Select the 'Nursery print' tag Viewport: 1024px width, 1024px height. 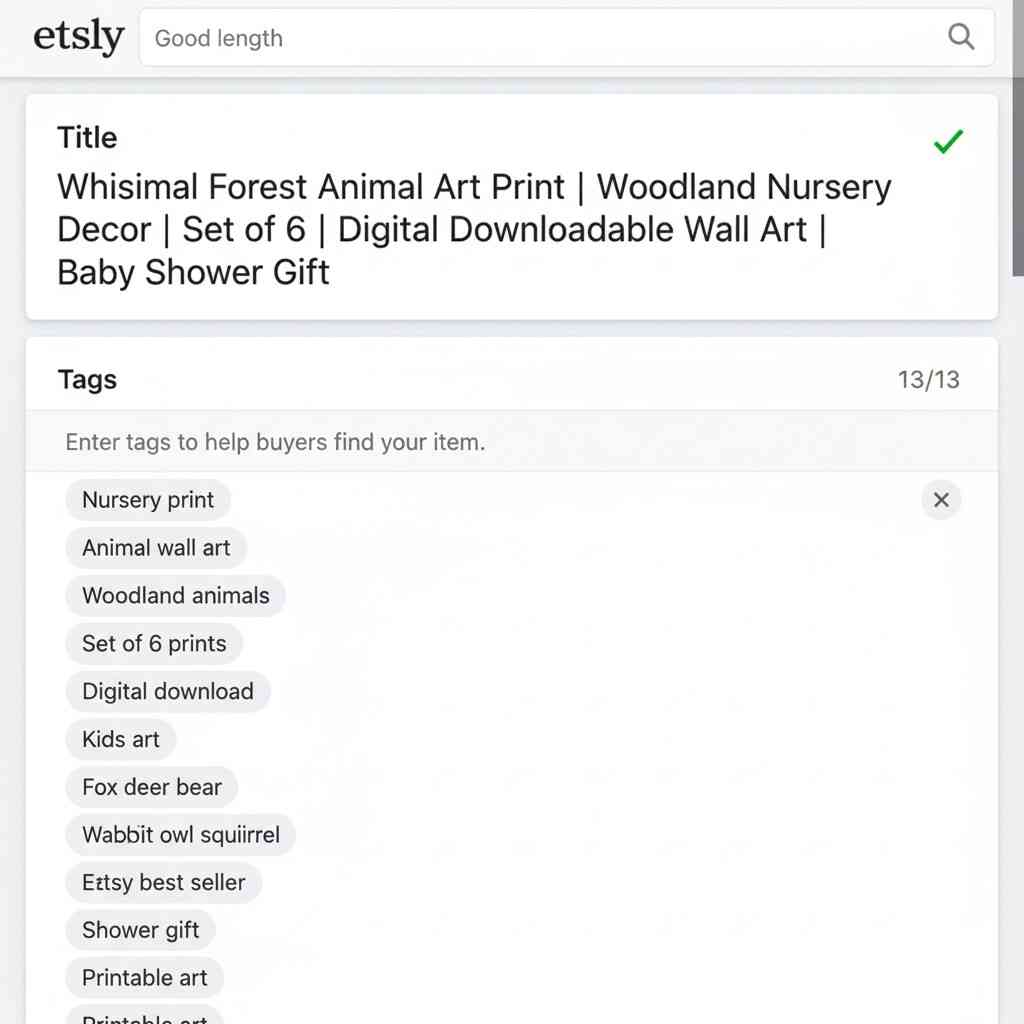coord(148,500)
